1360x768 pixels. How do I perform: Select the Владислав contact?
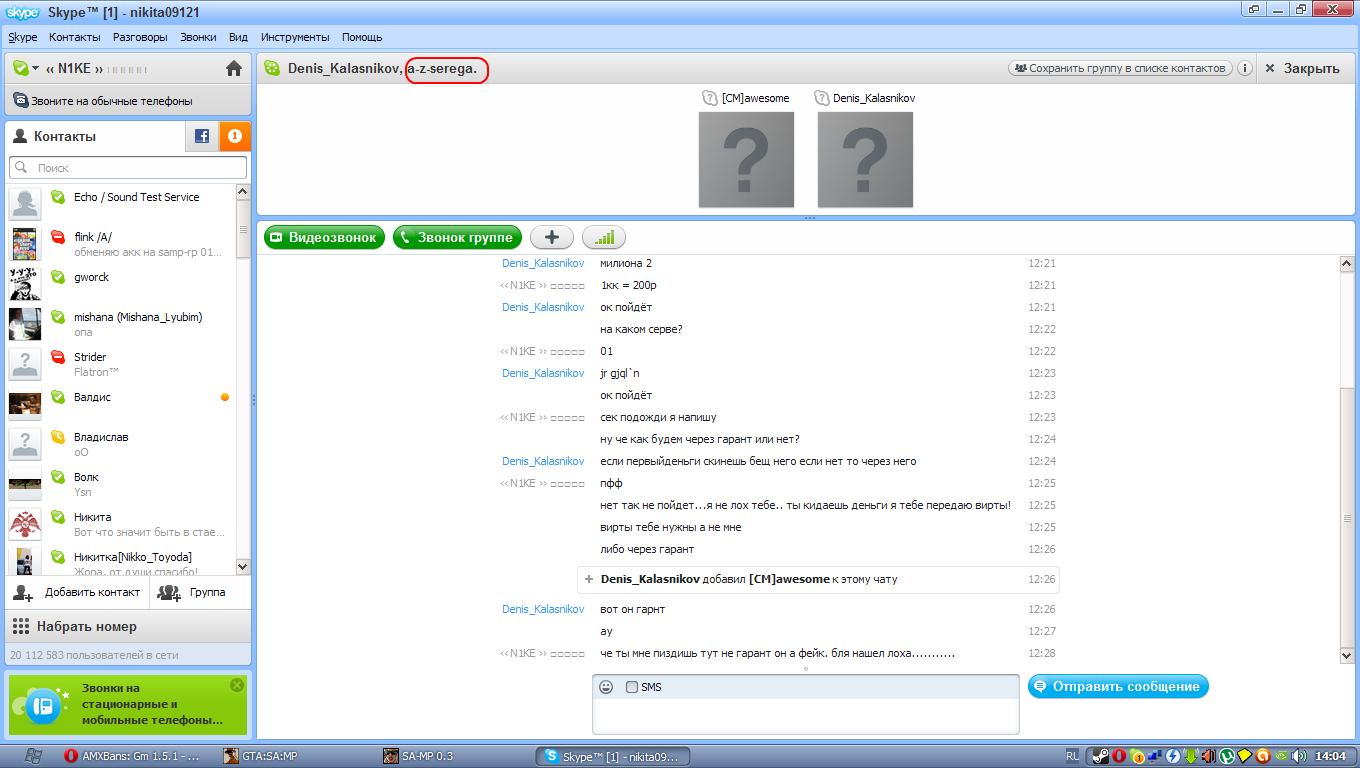pos(121,443)
